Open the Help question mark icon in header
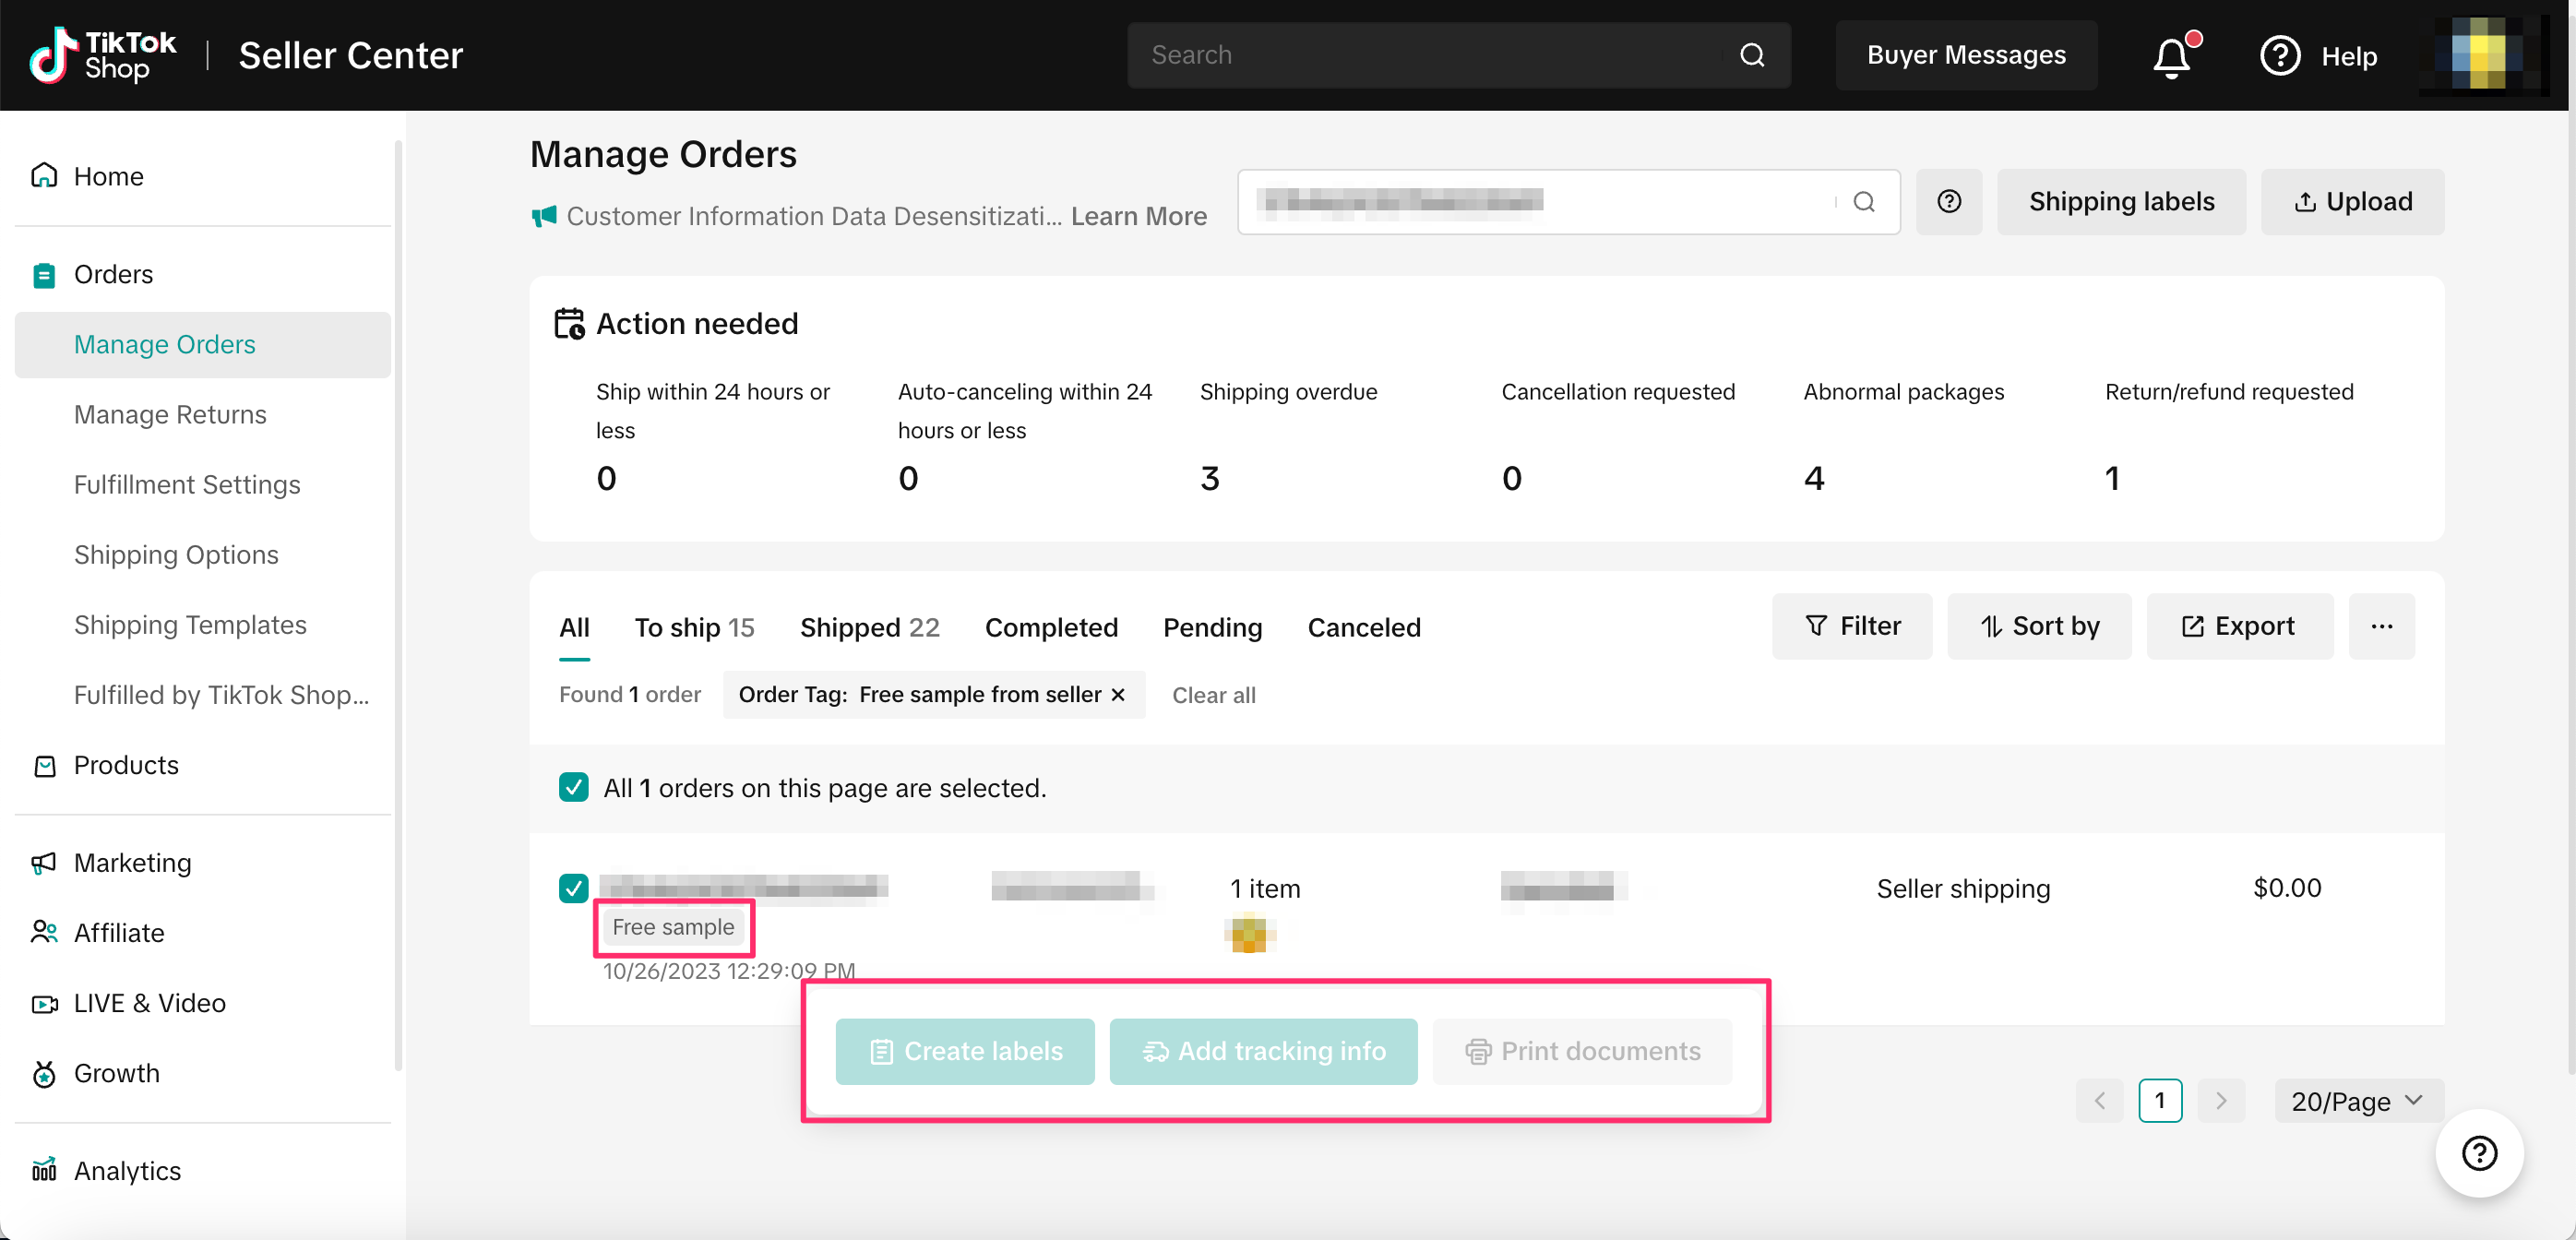 2280,56
